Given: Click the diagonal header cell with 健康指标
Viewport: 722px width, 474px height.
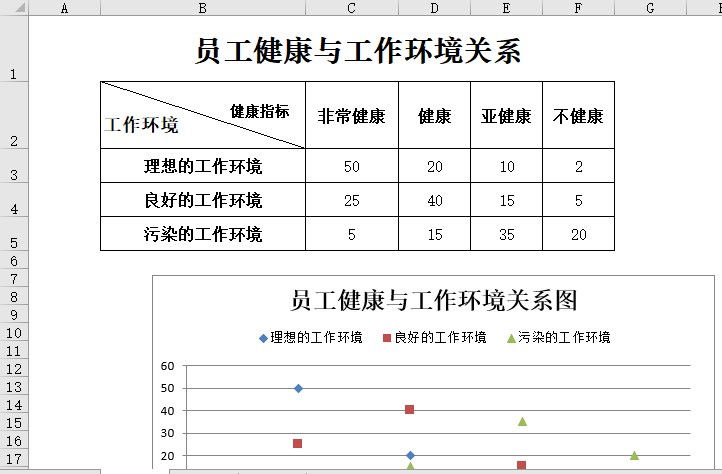Looking at the screenshot, I should pyautogui.click(x=203, y=116).
